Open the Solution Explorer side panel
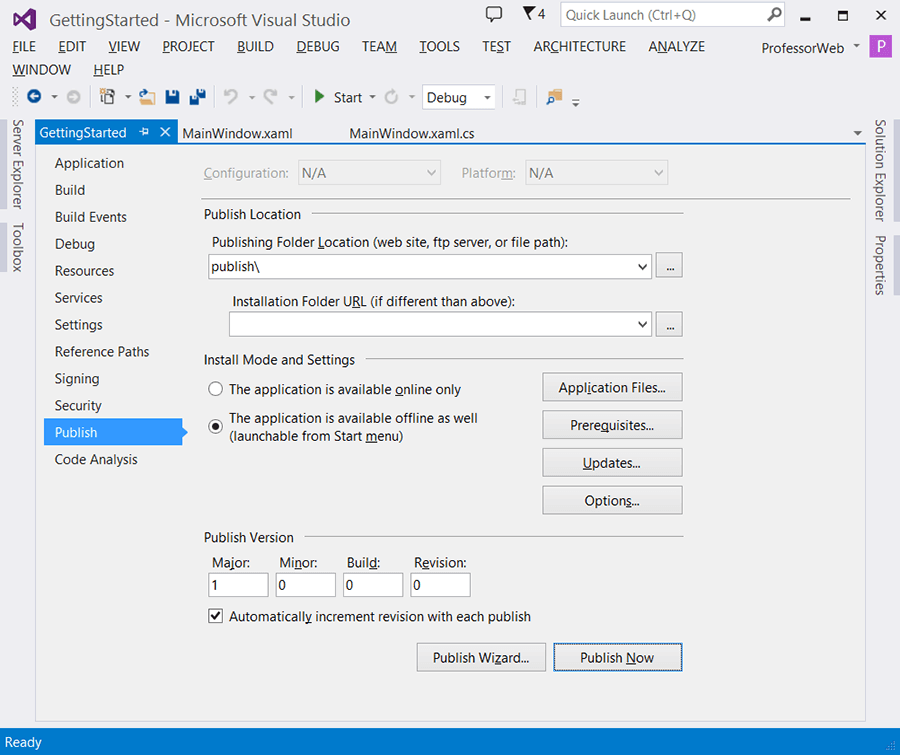Image resolution: width=900 pixels, height=755 pixels. (x=879, y=170)
